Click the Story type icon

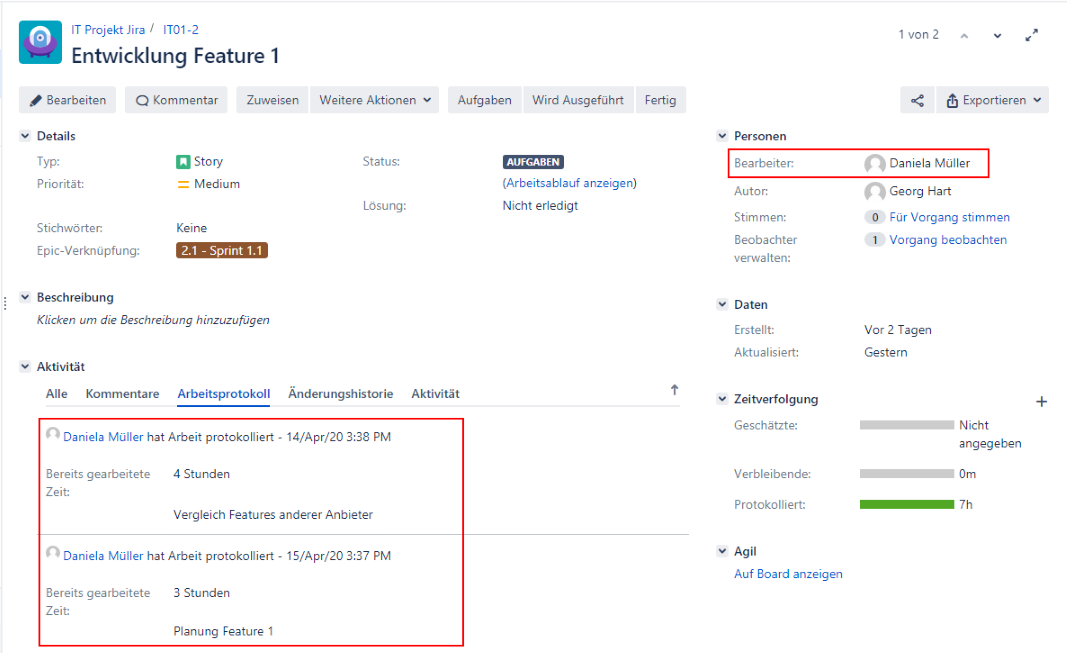click(x=183, y=162)
